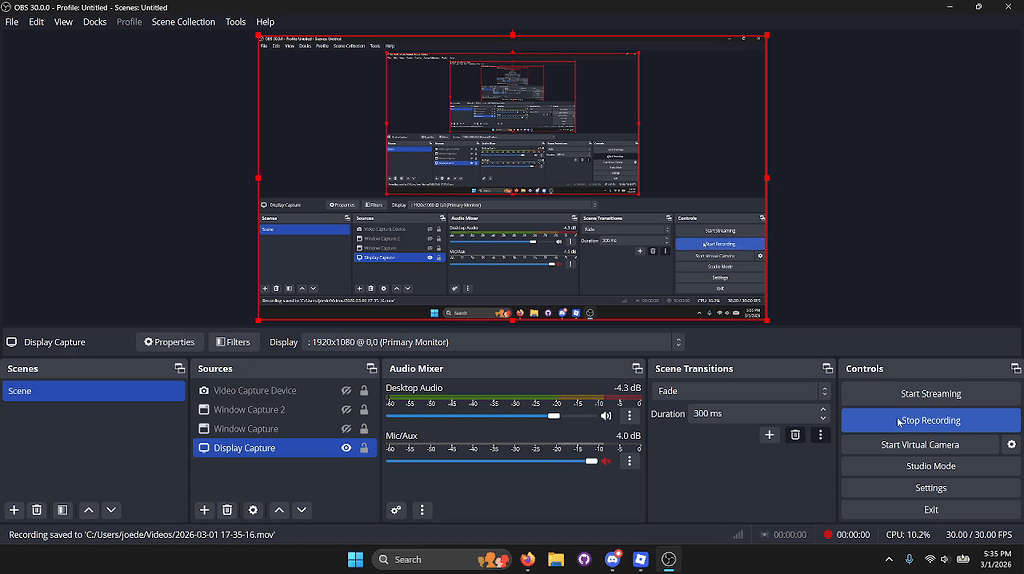Screen dimensions: 1024x574
Task: Open the Docks menu
Action: tap(95, 22)
